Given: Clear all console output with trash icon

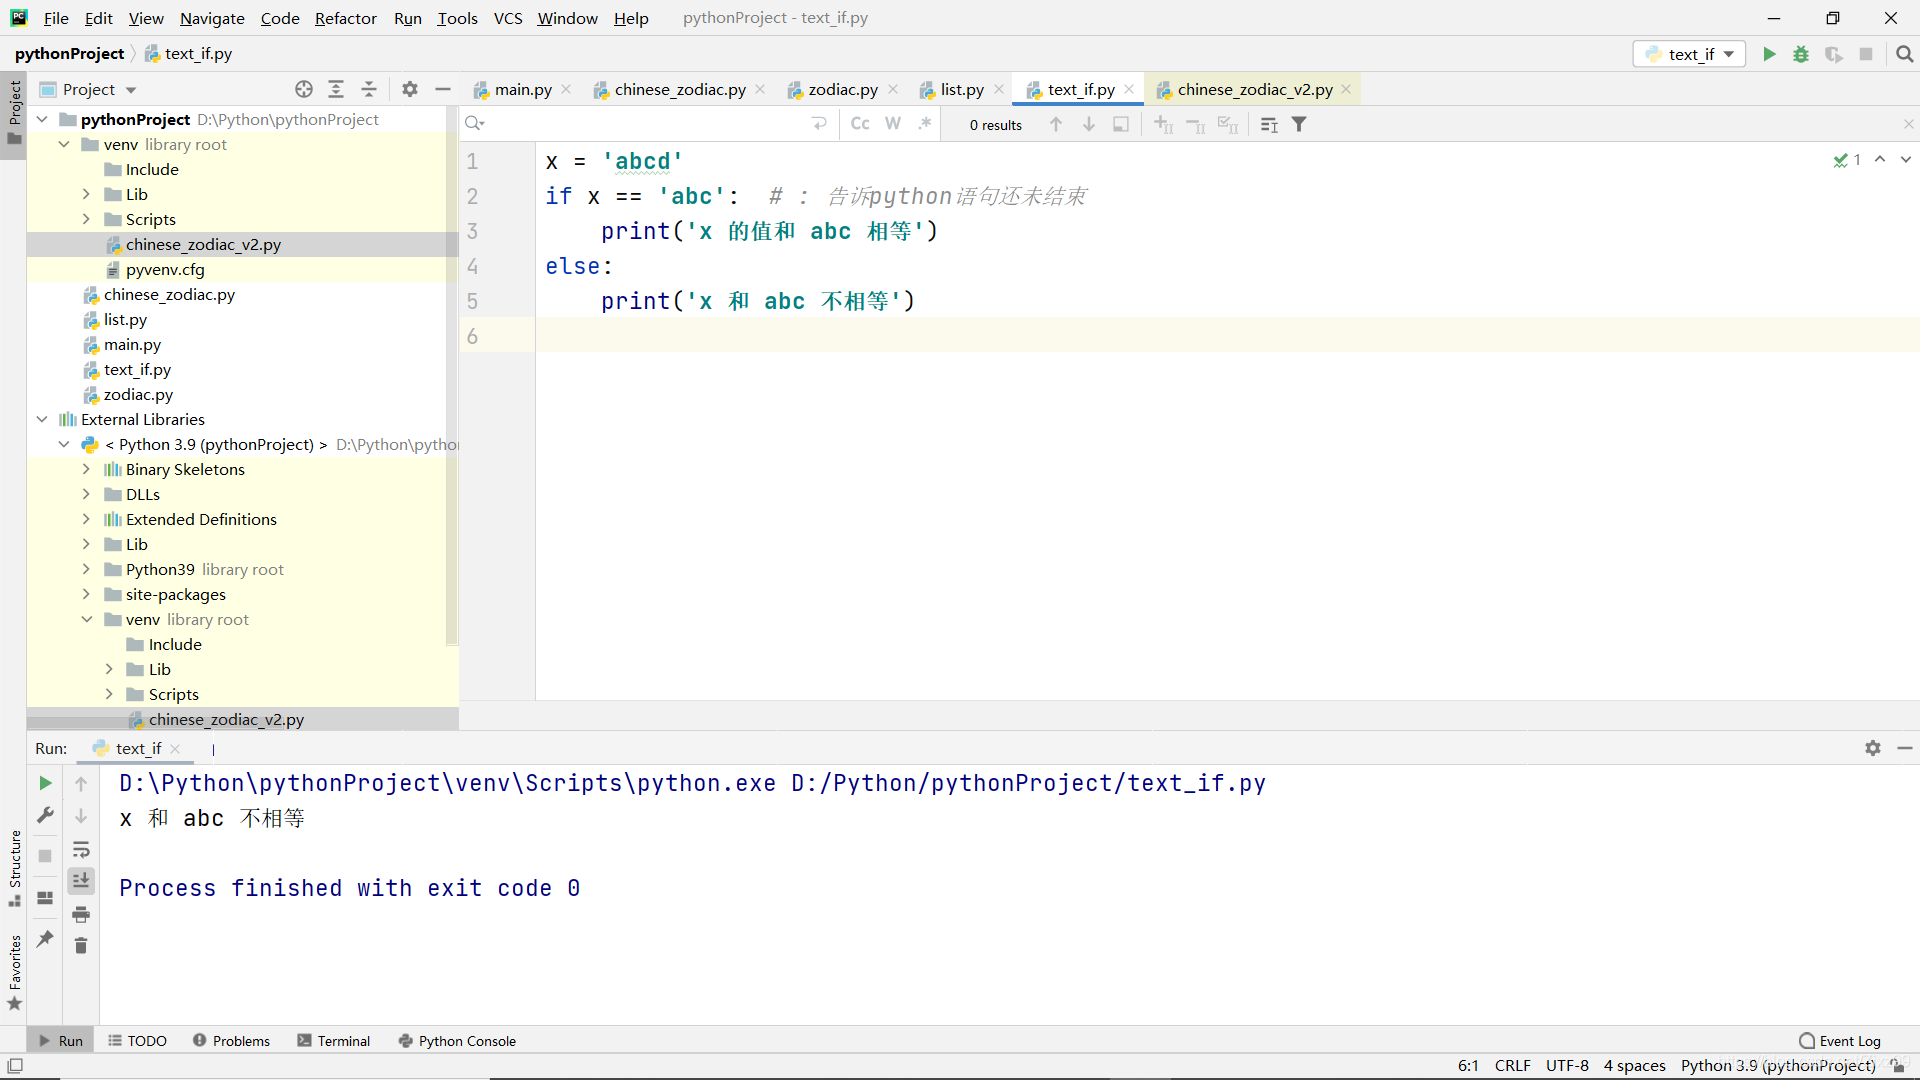Looking at the screenshot, I should [81, 945].
